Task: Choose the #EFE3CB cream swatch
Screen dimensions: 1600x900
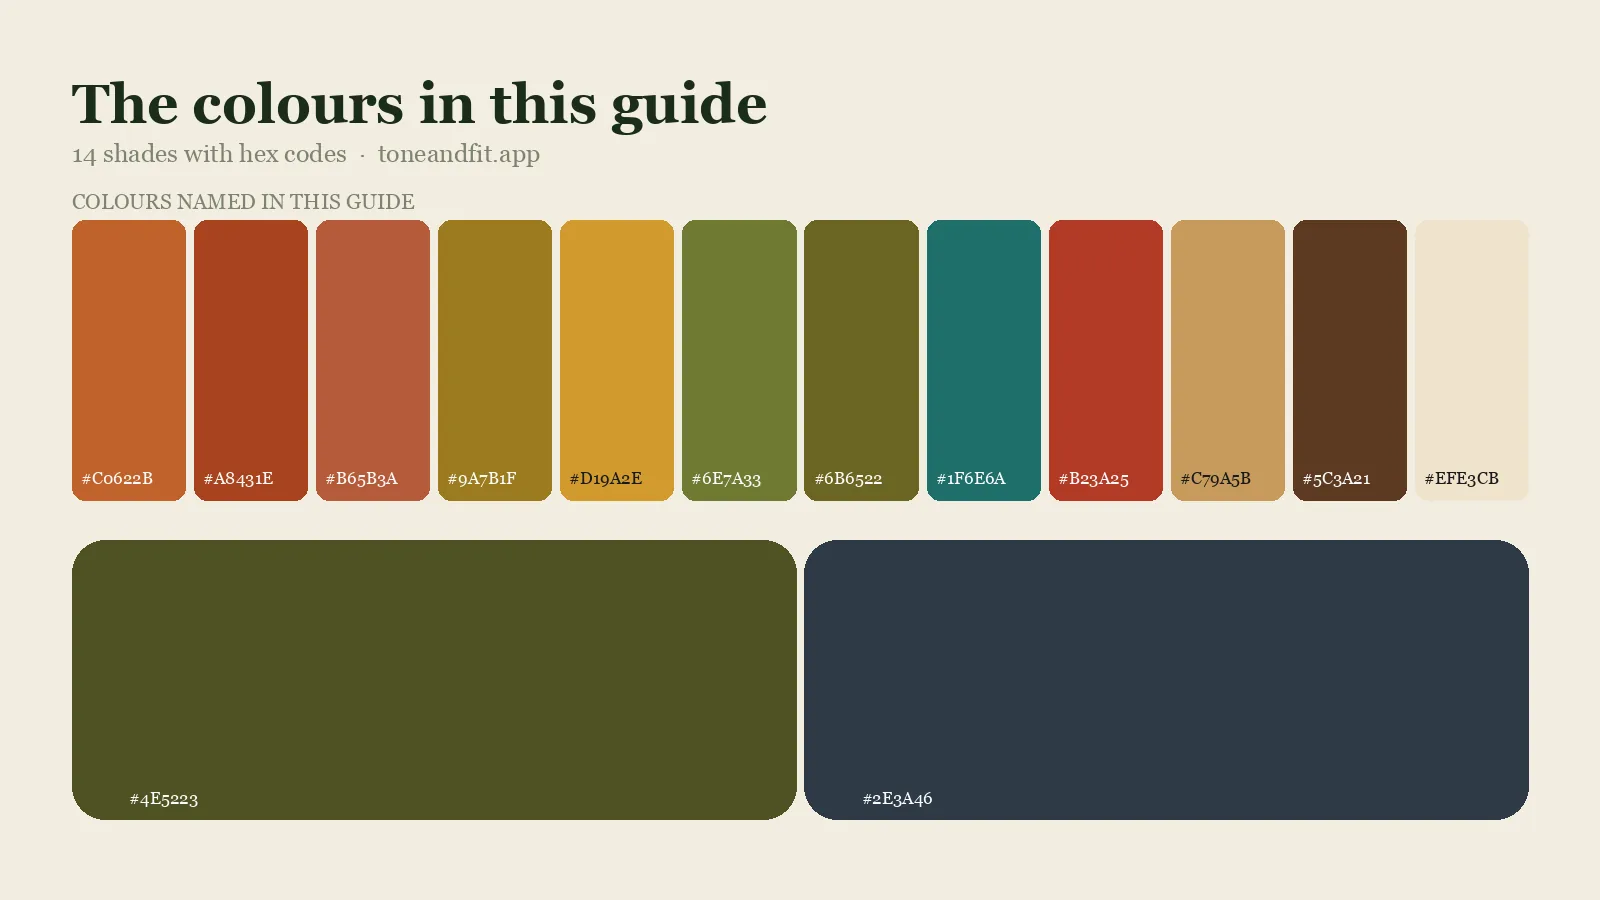Action: (x=1472, y=360)
